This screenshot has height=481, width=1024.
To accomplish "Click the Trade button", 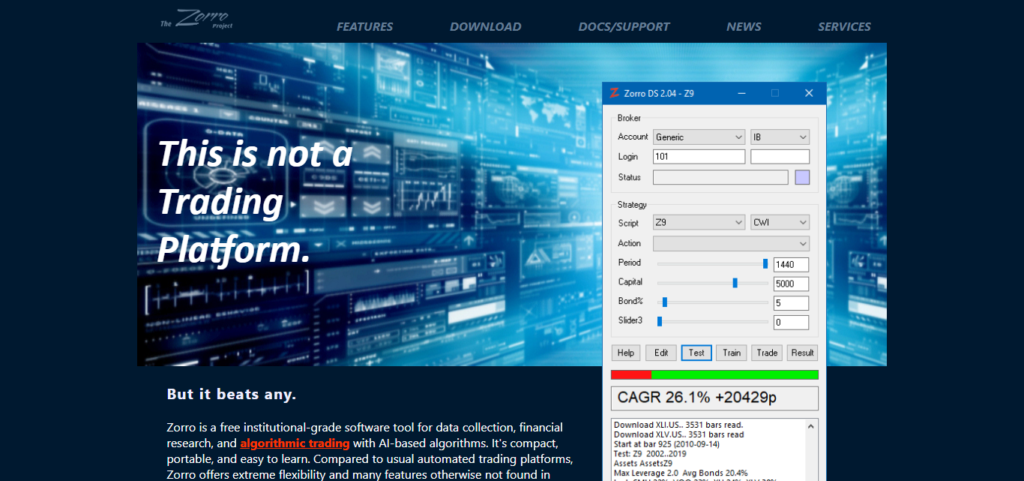I will point(767,353).
